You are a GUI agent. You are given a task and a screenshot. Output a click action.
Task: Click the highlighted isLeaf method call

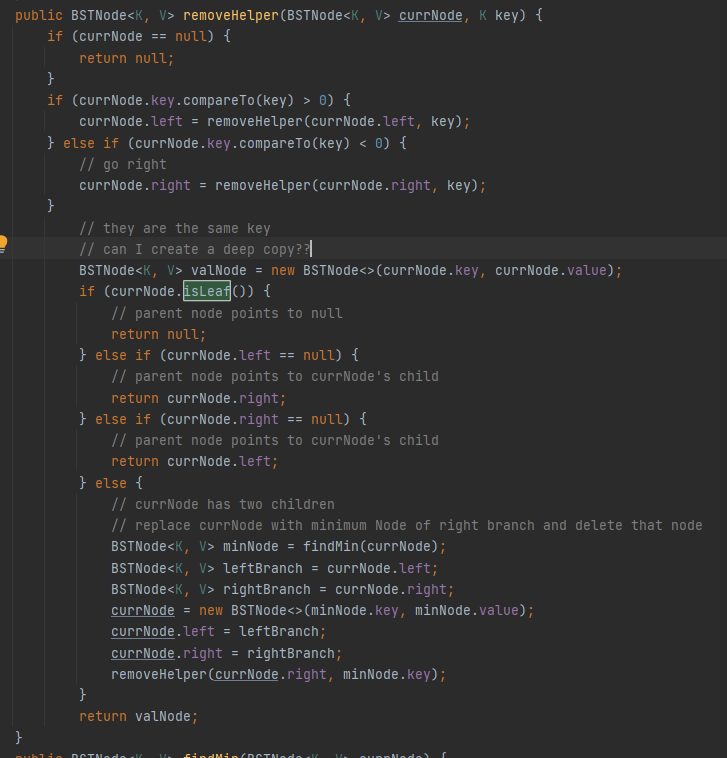[207, 291]
